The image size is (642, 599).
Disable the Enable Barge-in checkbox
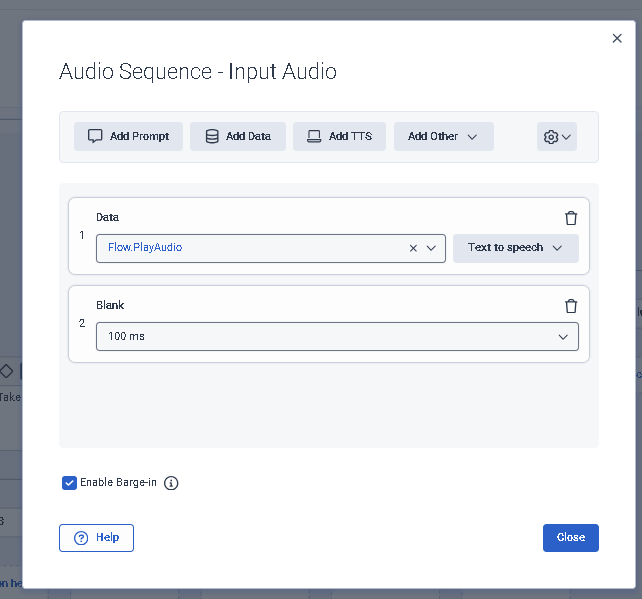tap(69, 483)
